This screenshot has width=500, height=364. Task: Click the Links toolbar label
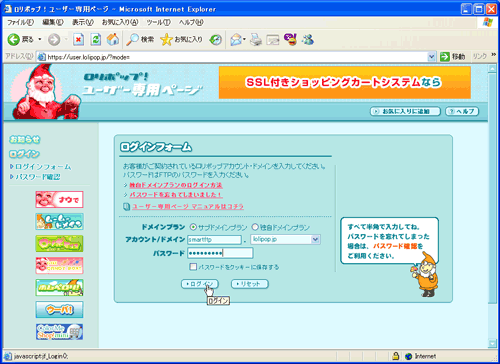[x=480, y=57]
